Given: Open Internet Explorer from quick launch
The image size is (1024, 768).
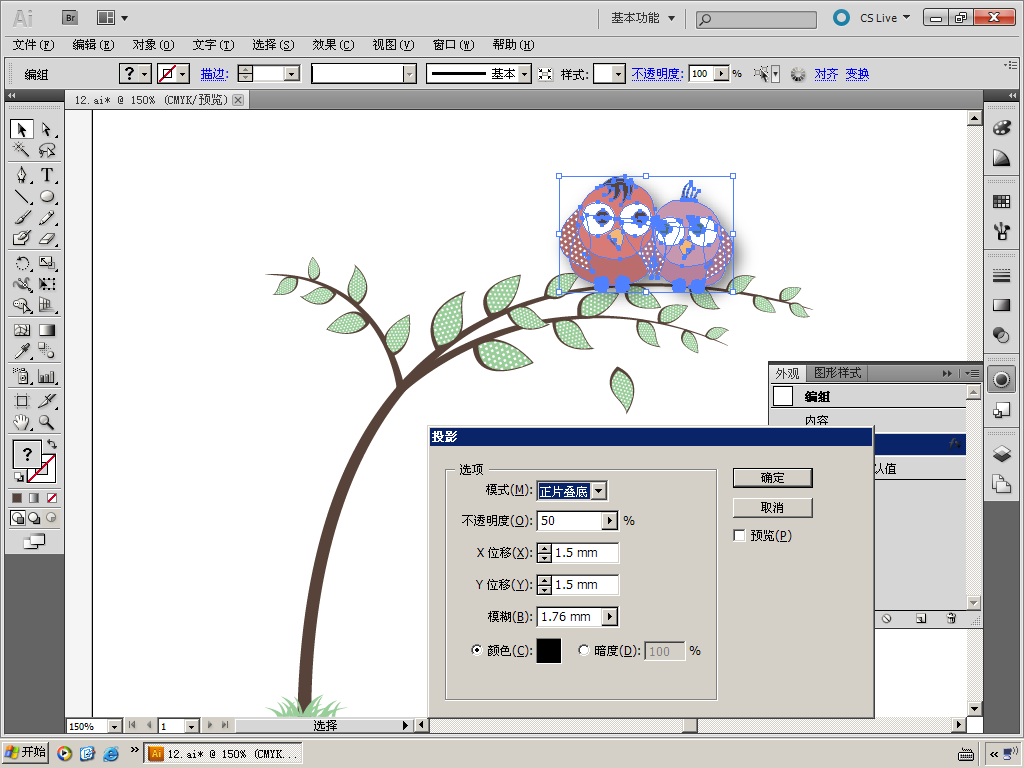Looking at the screenshot, I should point(112,754).
